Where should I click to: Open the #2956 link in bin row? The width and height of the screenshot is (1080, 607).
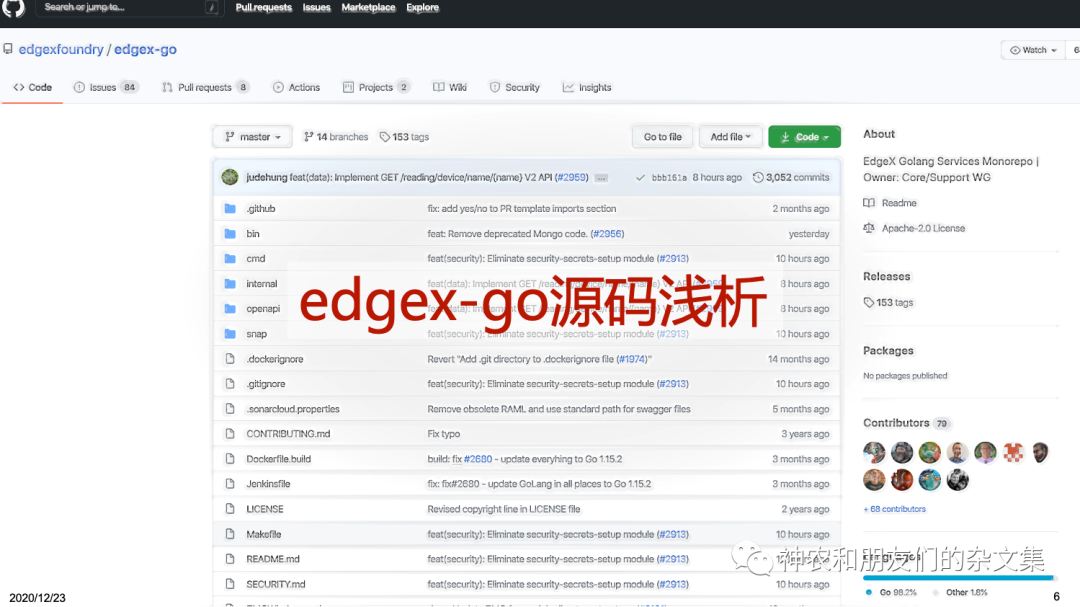tap(607, 234)
